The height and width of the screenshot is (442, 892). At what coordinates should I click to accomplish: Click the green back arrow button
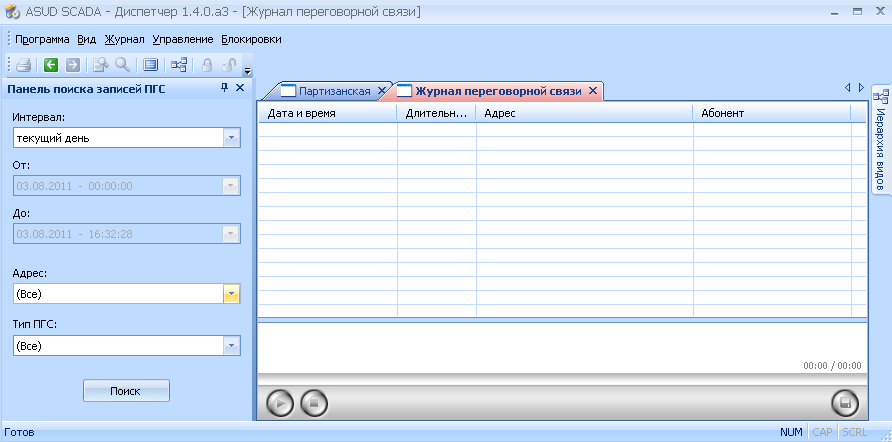[x=51, y=65]
